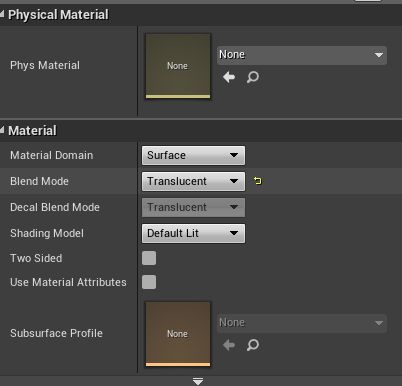Select the Shading Model property label
Screen dimensions: 402x386
[x=47, y=233]
